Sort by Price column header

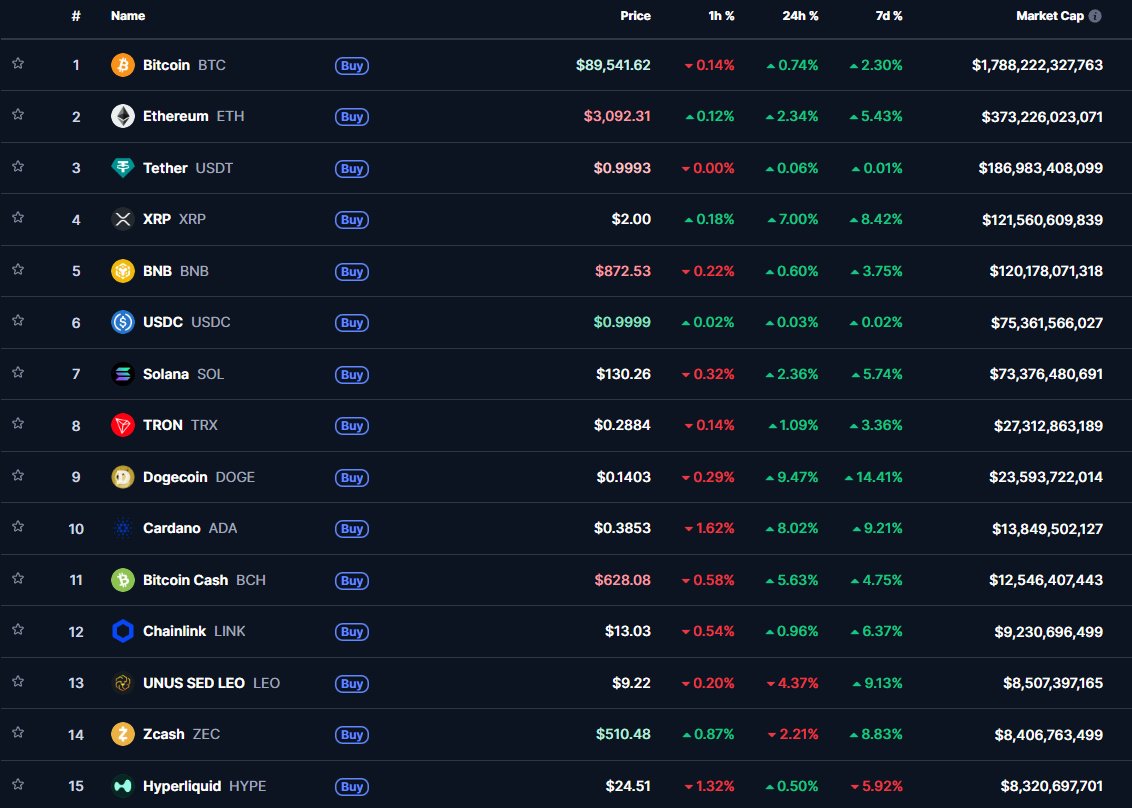coord(635,16)
